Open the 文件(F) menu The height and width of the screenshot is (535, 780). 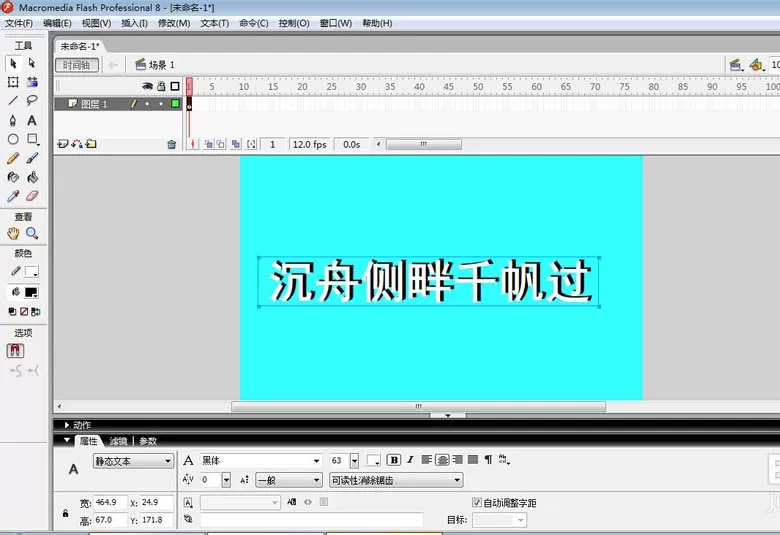point(19,23)
